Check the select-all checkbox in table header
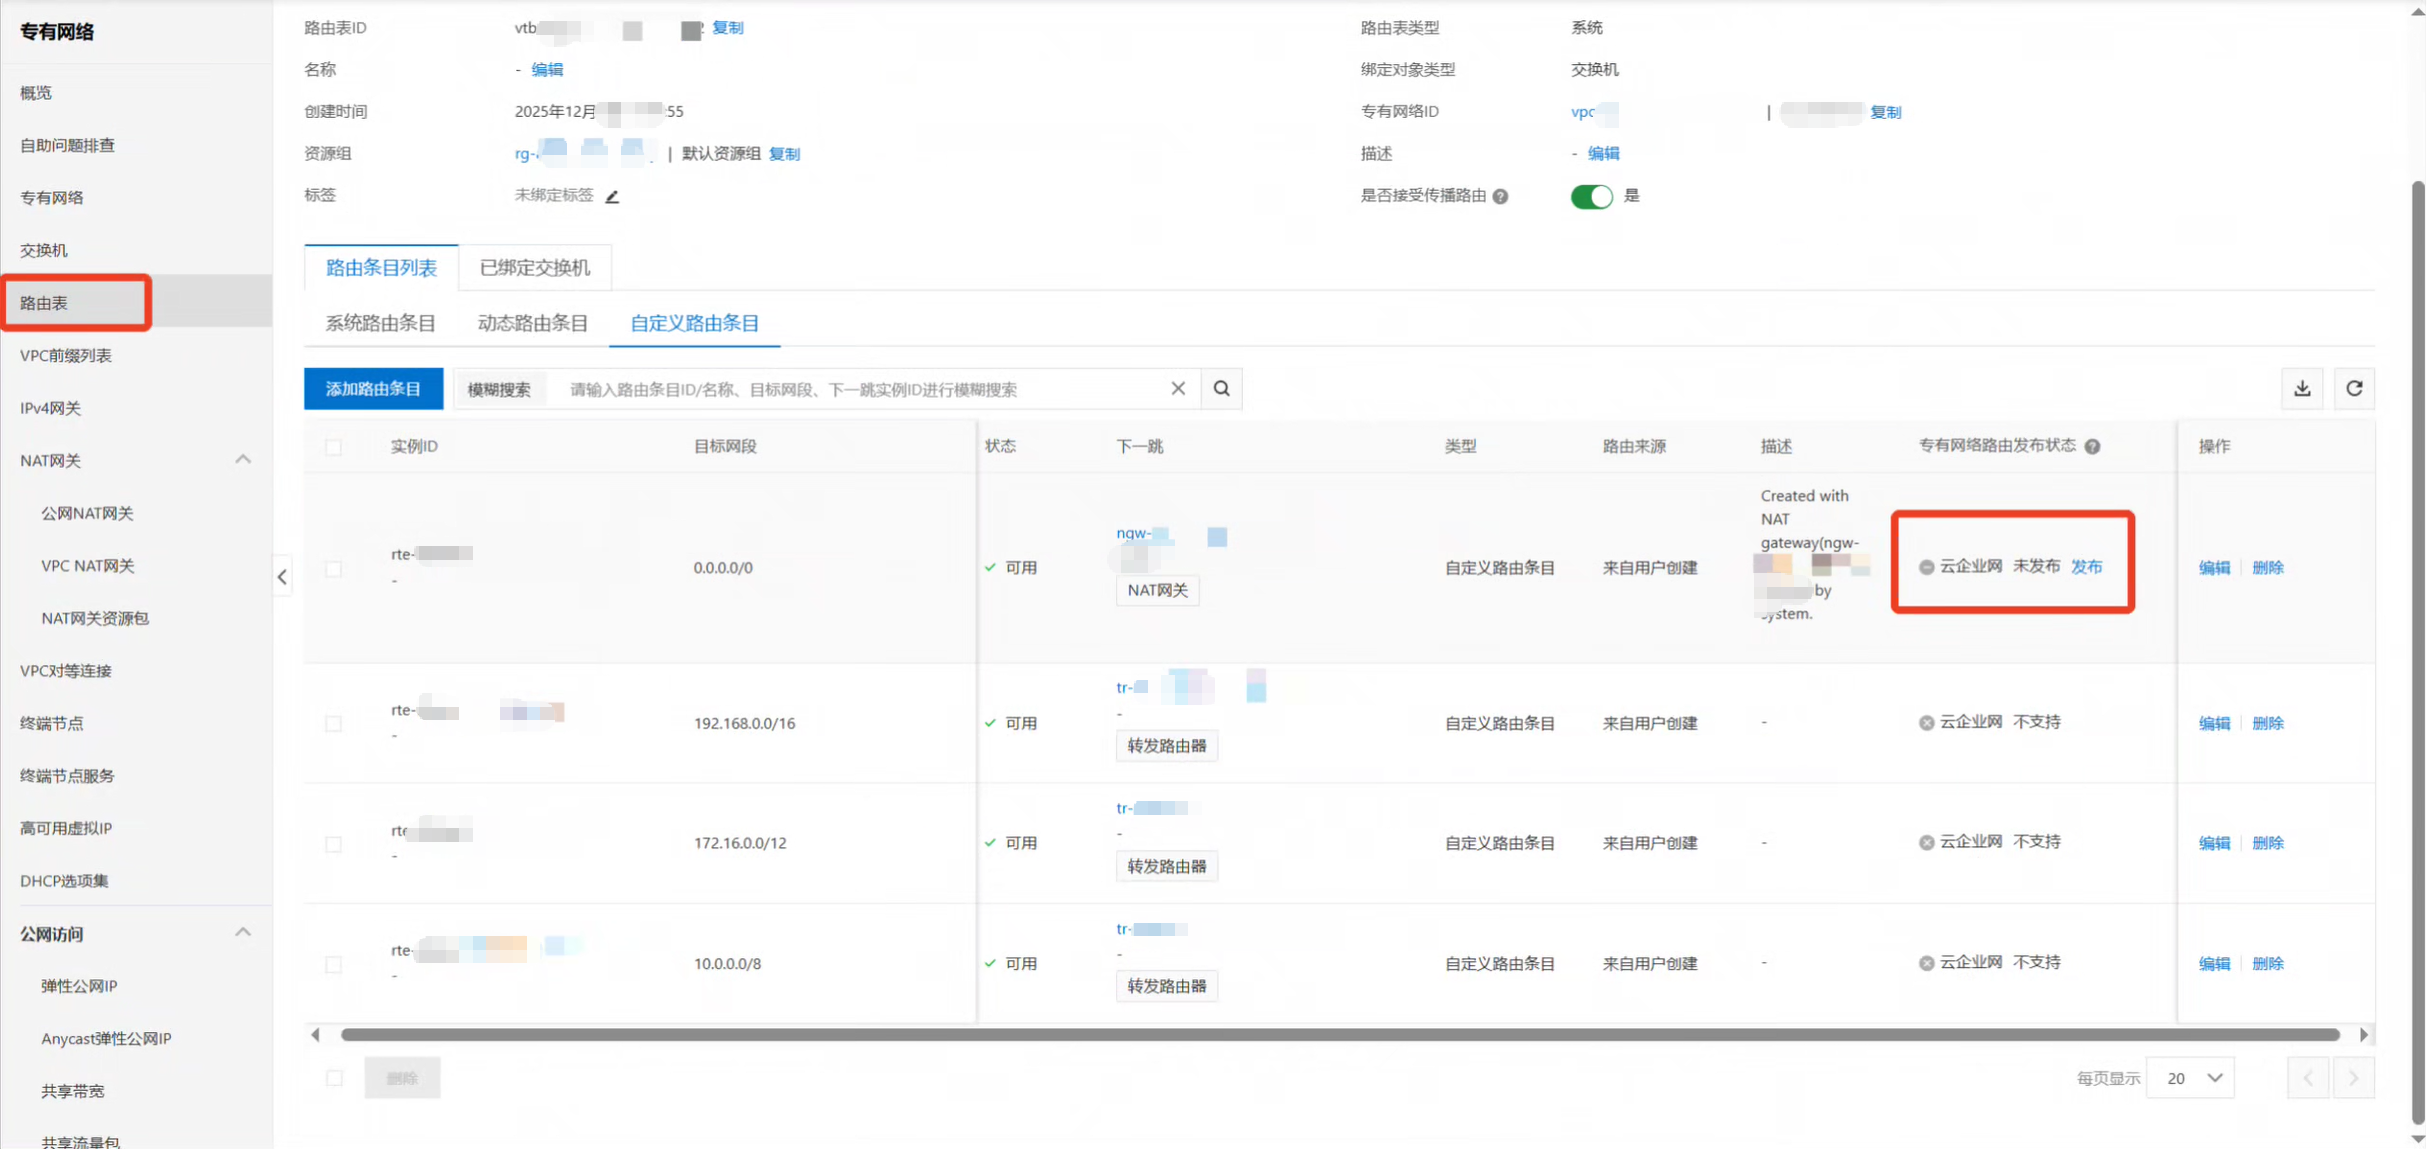Viewport: 2427px width, 1149px height. (x=334, y=447)
